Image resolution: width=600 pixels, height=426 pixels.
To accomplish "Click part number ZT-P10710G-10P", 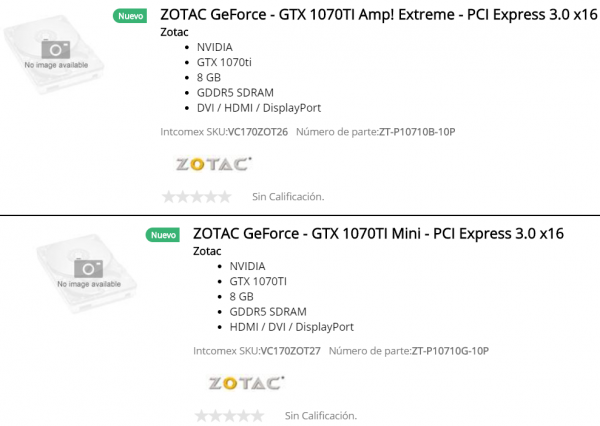I will coord(450,351).
